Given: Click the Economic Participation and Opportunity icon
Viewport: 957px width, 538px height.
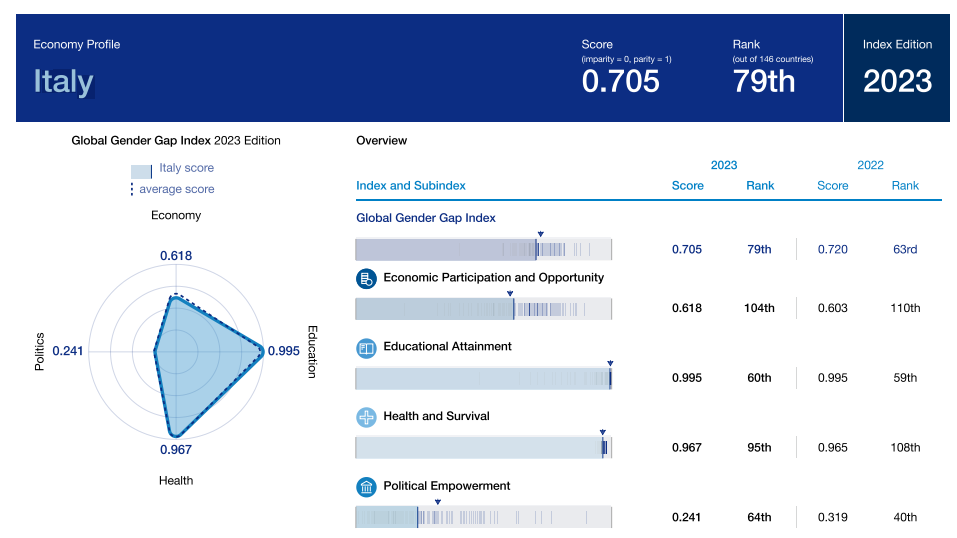Looking at the screenshot, I should (366, 278).
